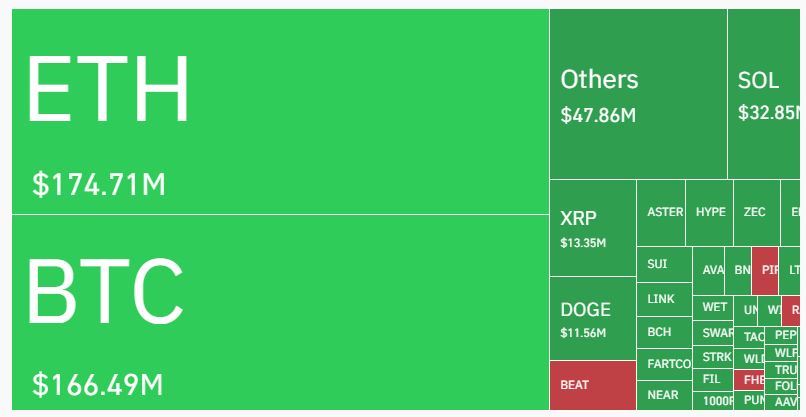Select the red BEAT tile
This screenshot has height=417, width=806.
pyautogui.click(x=592, y=385)
